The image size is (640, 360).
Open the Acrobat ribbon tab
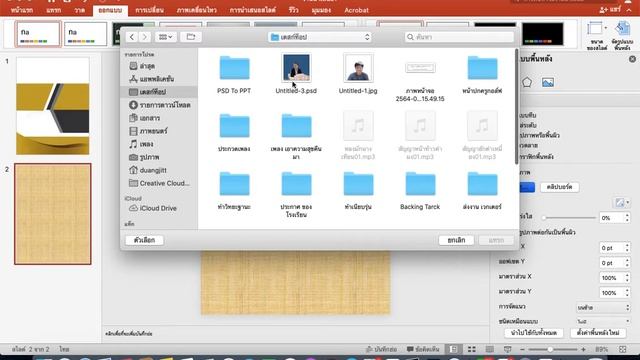[x=356, y=10]
